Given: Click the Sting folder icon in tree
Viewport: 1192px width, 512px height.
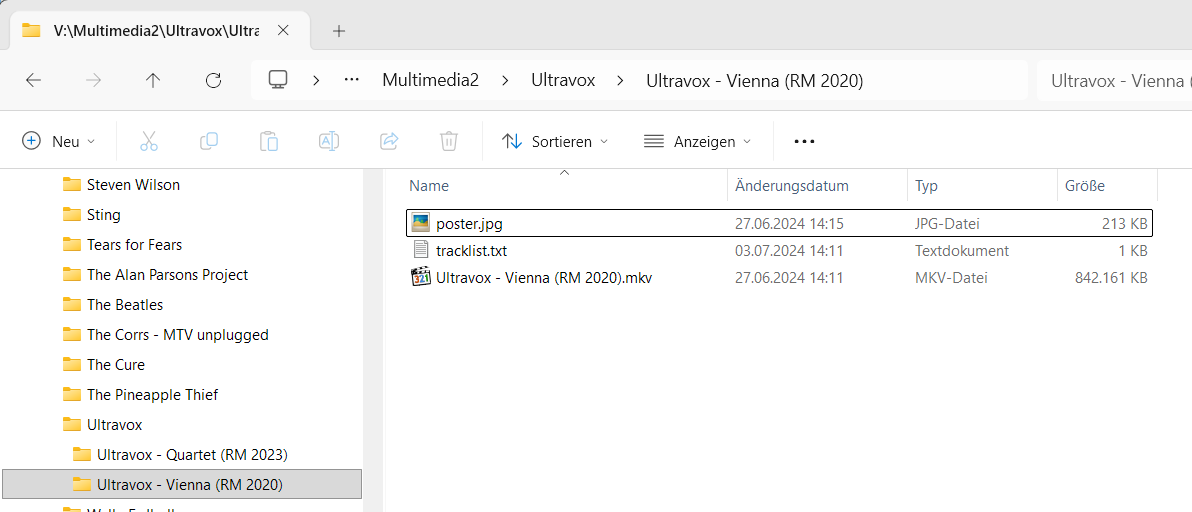Looking at the screenshot, I should pyautogui.click(x=72, y=215).
